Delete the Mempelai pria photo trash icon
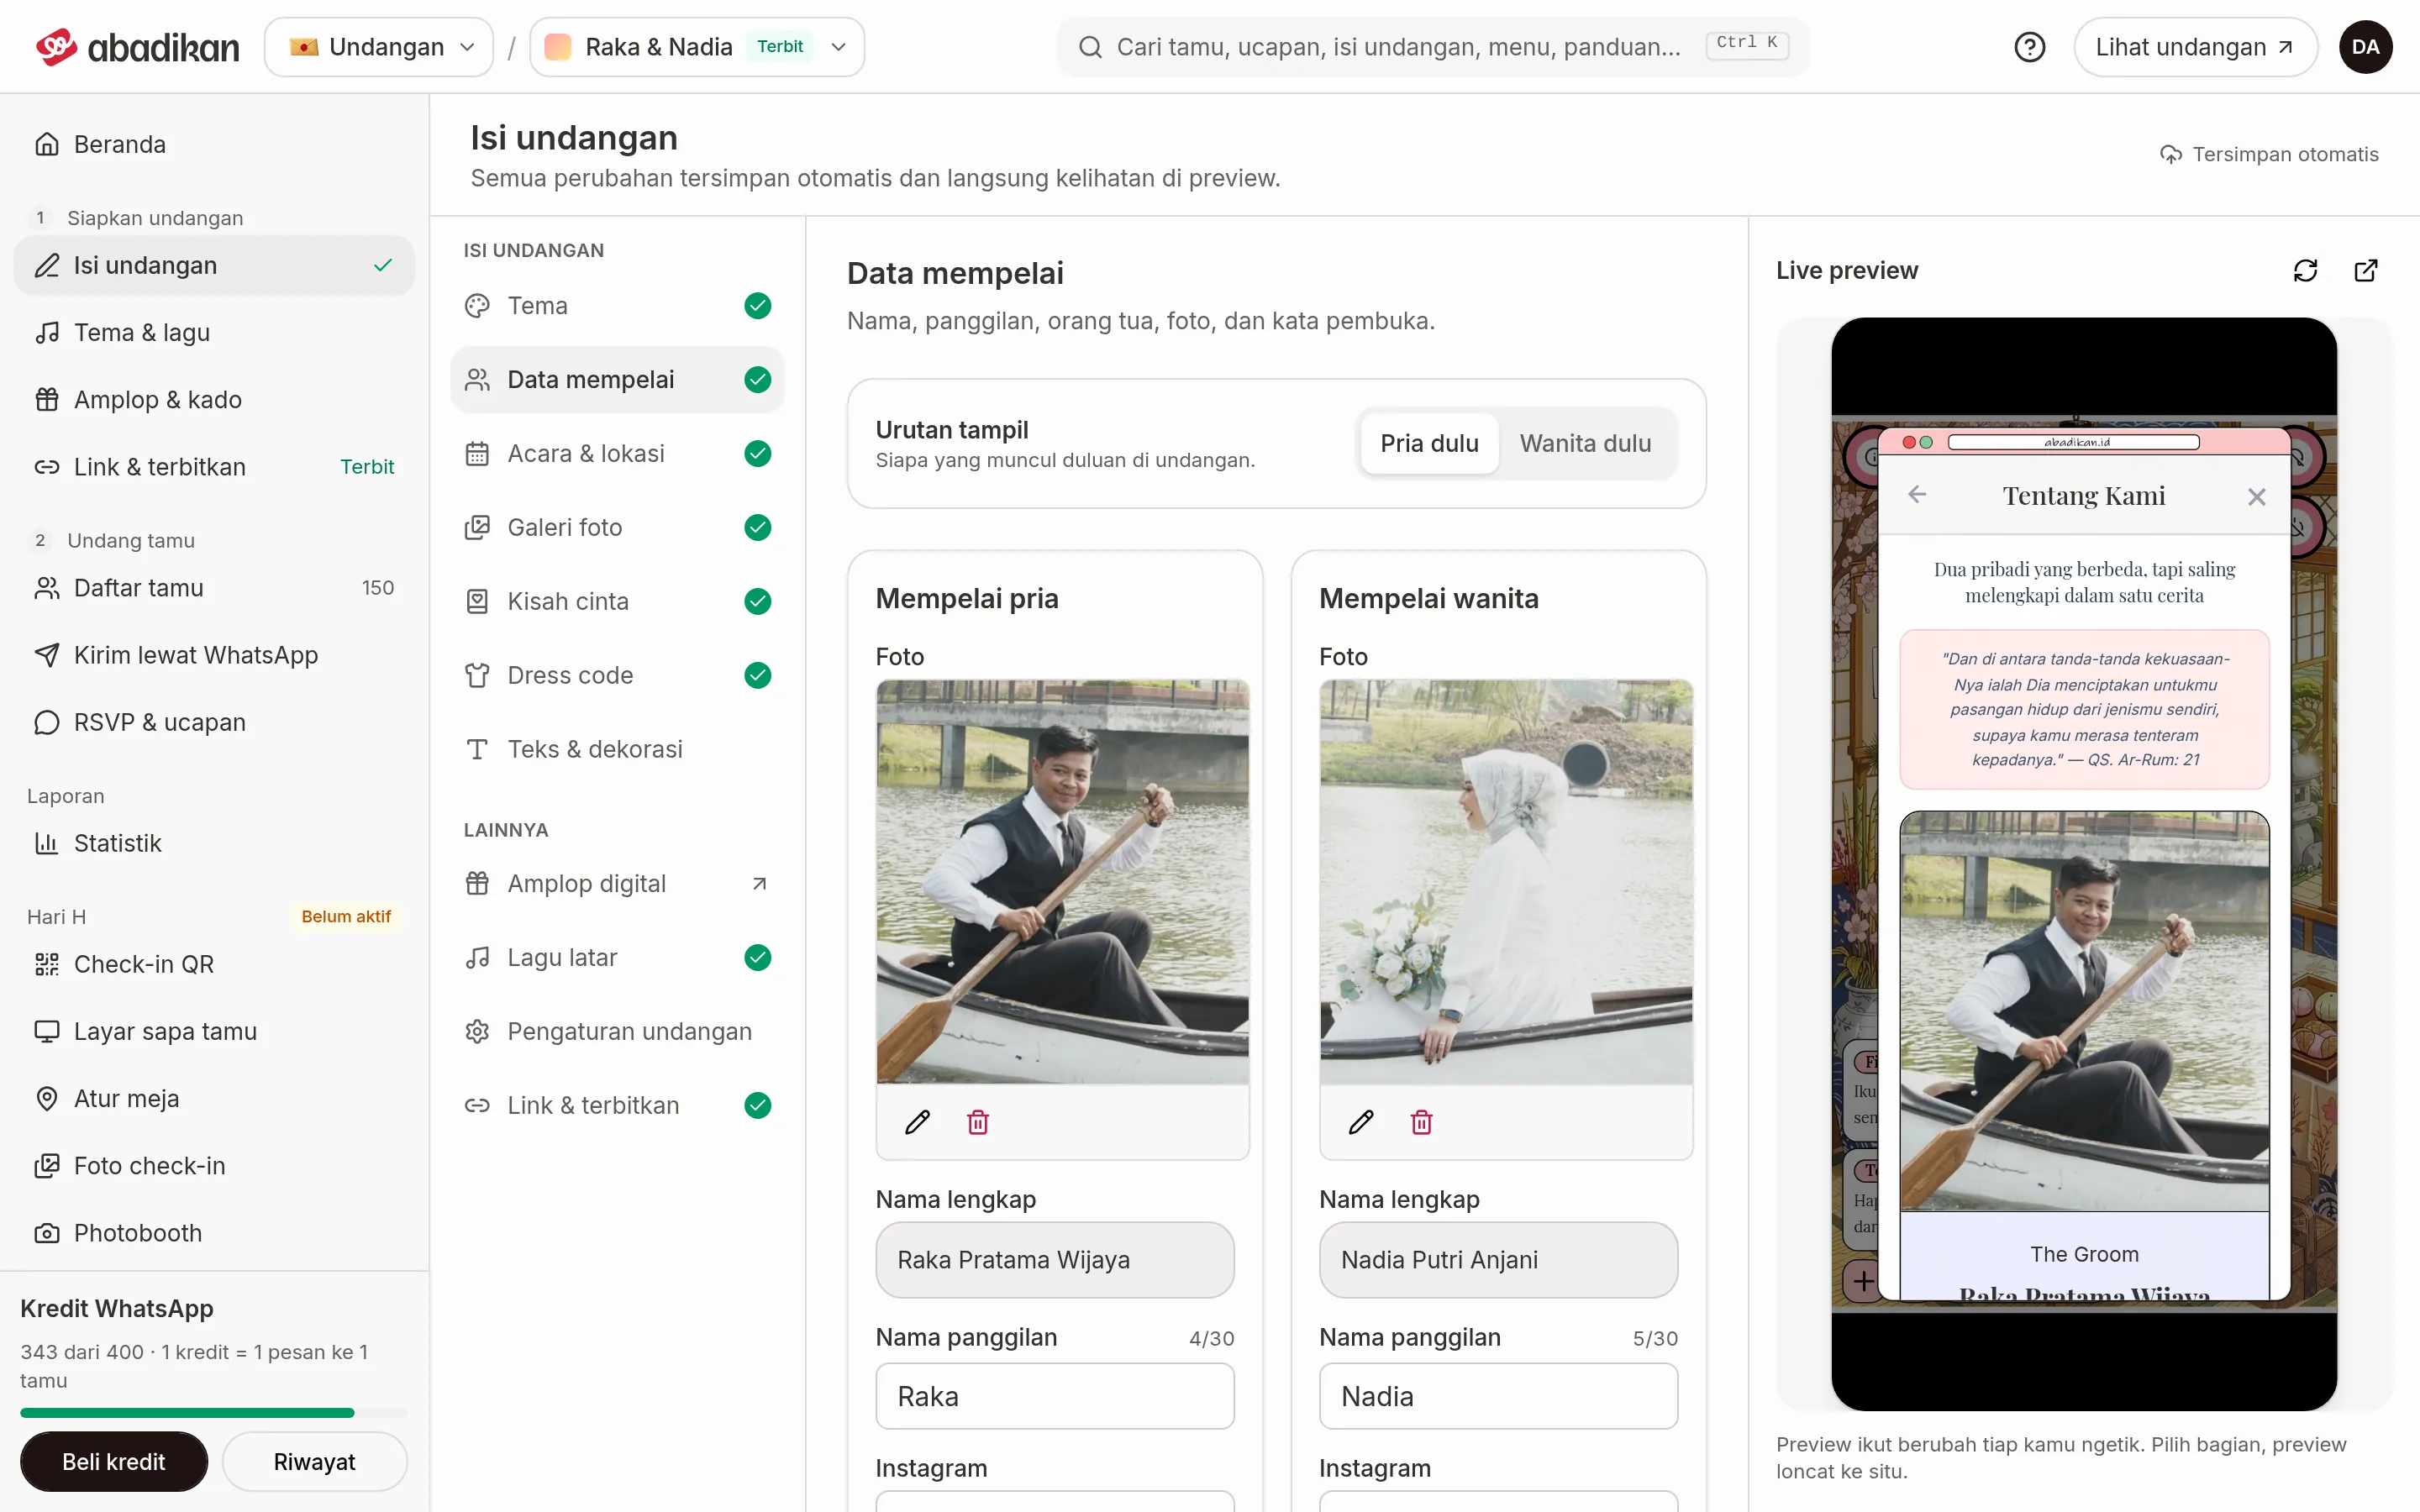This screenshot has height=1512, width=2420. click(x=978, y=1122)
